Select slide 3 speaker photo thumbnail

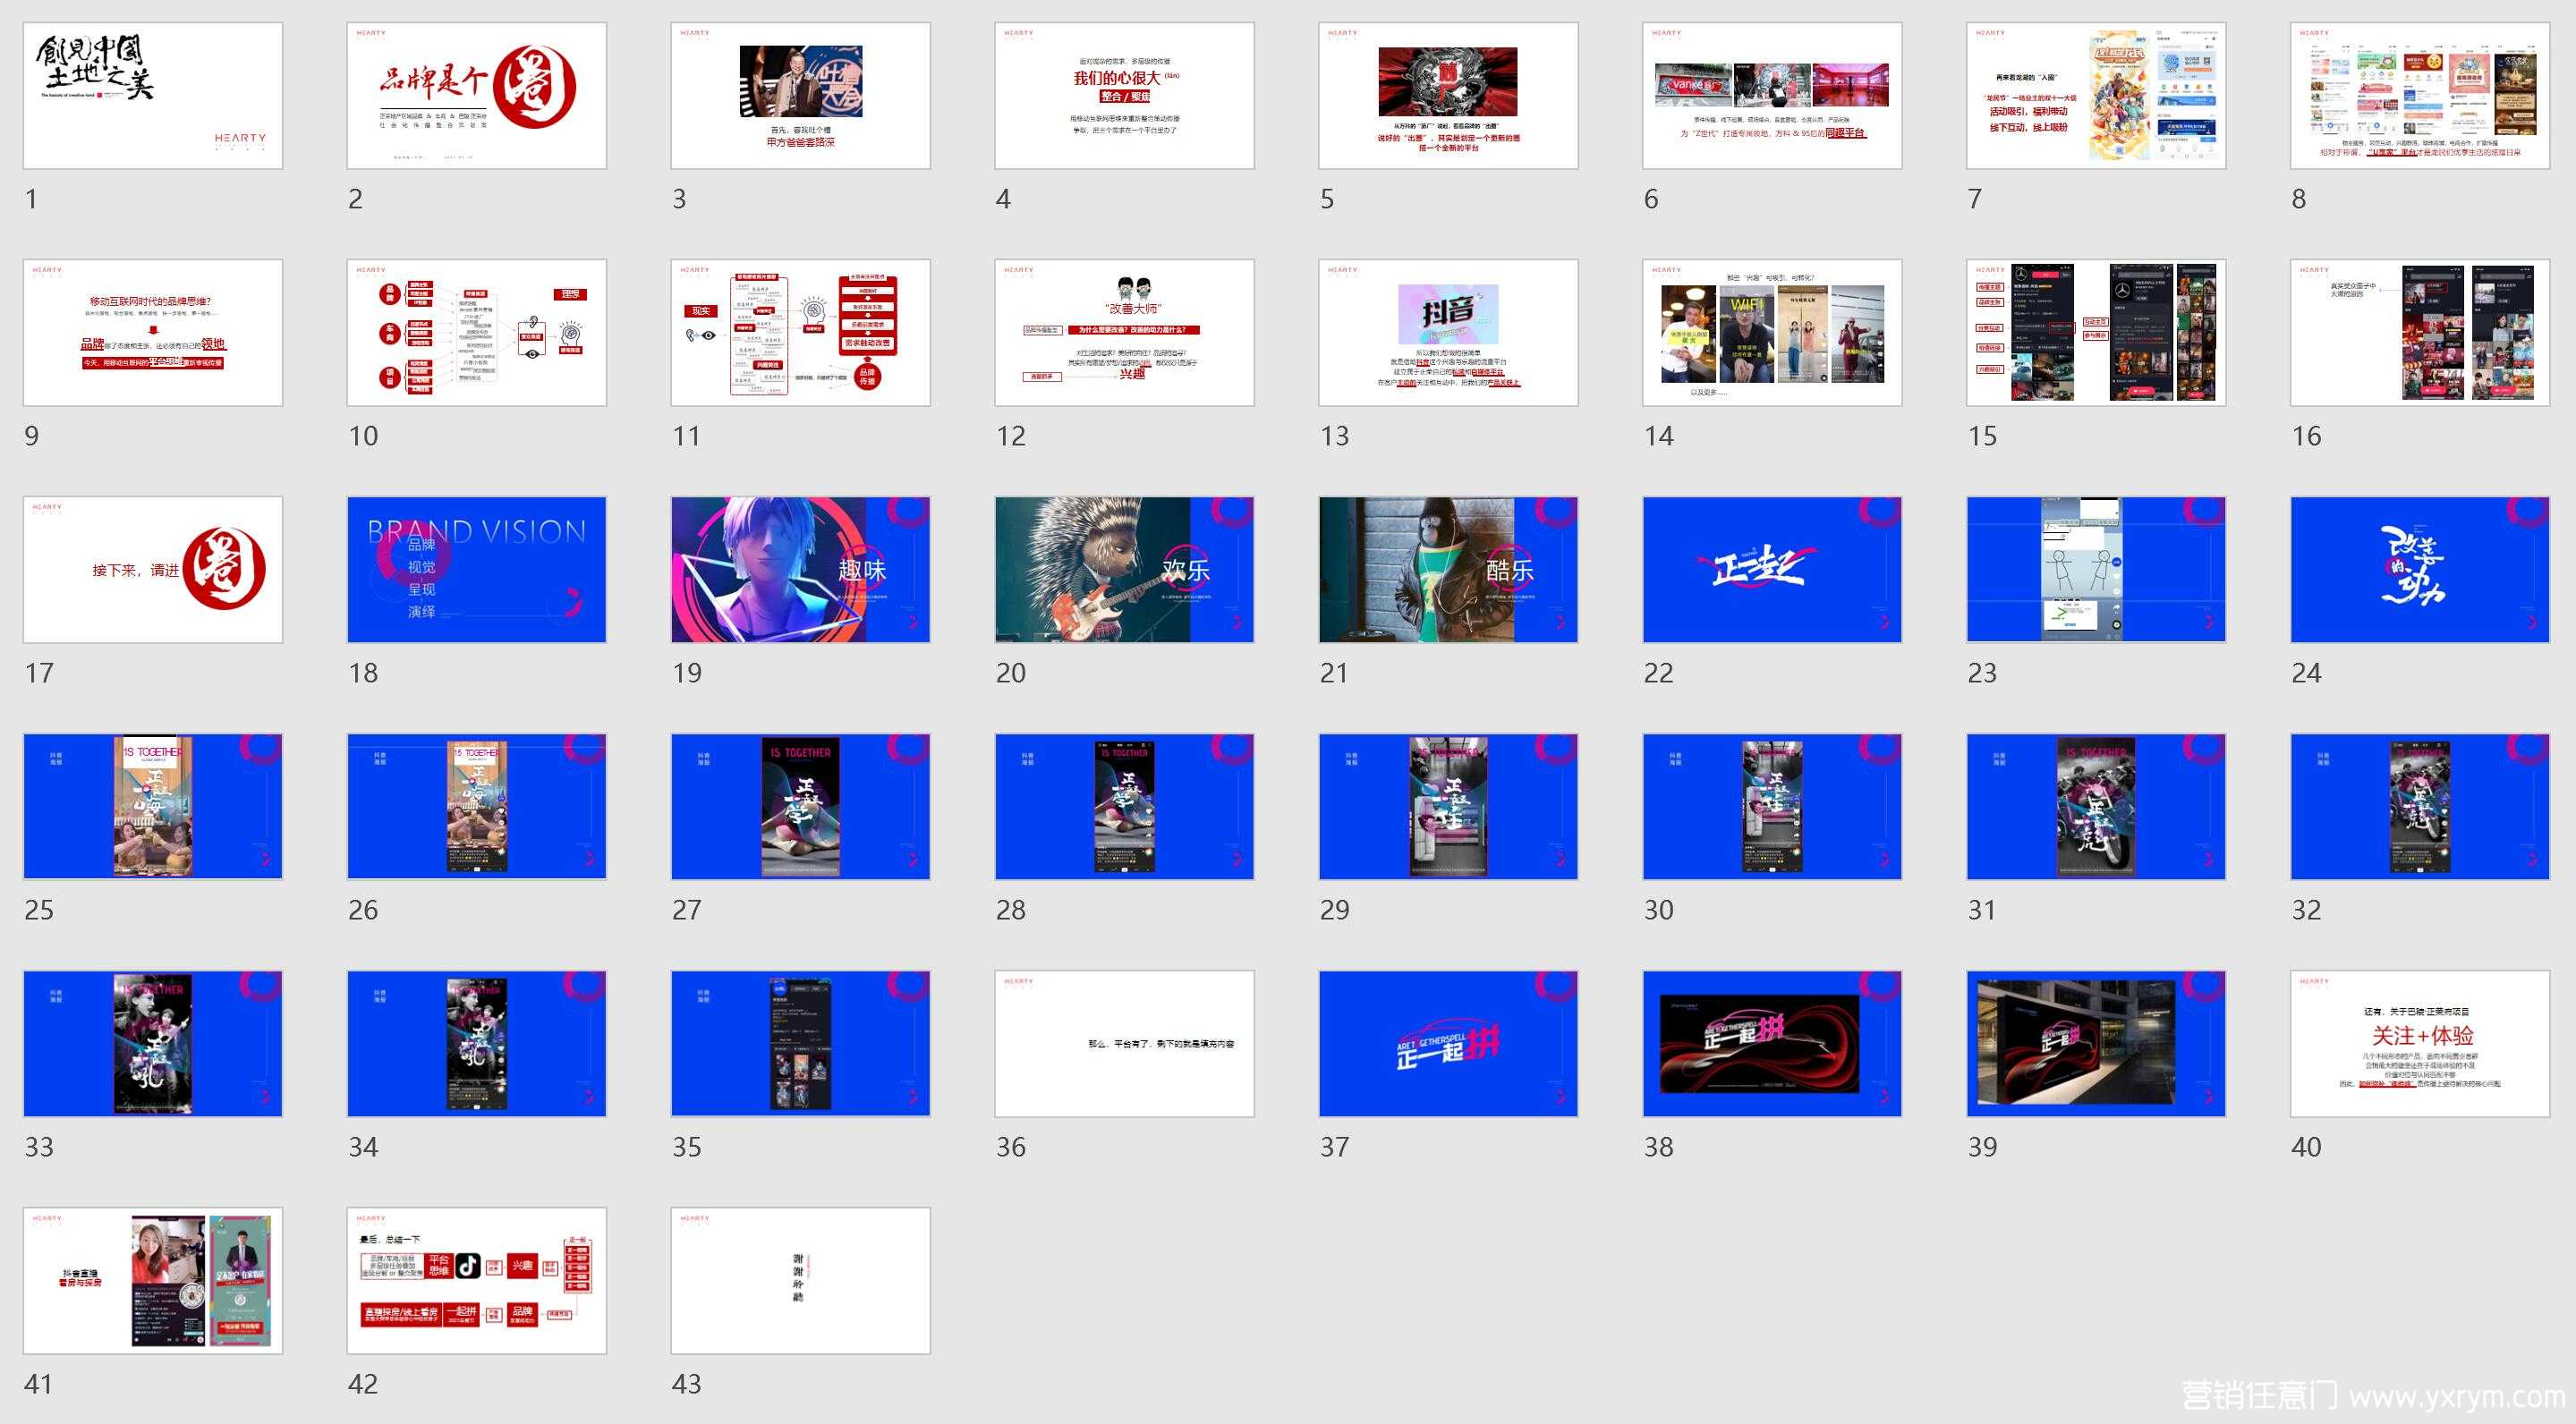click(x=801, y=96)
